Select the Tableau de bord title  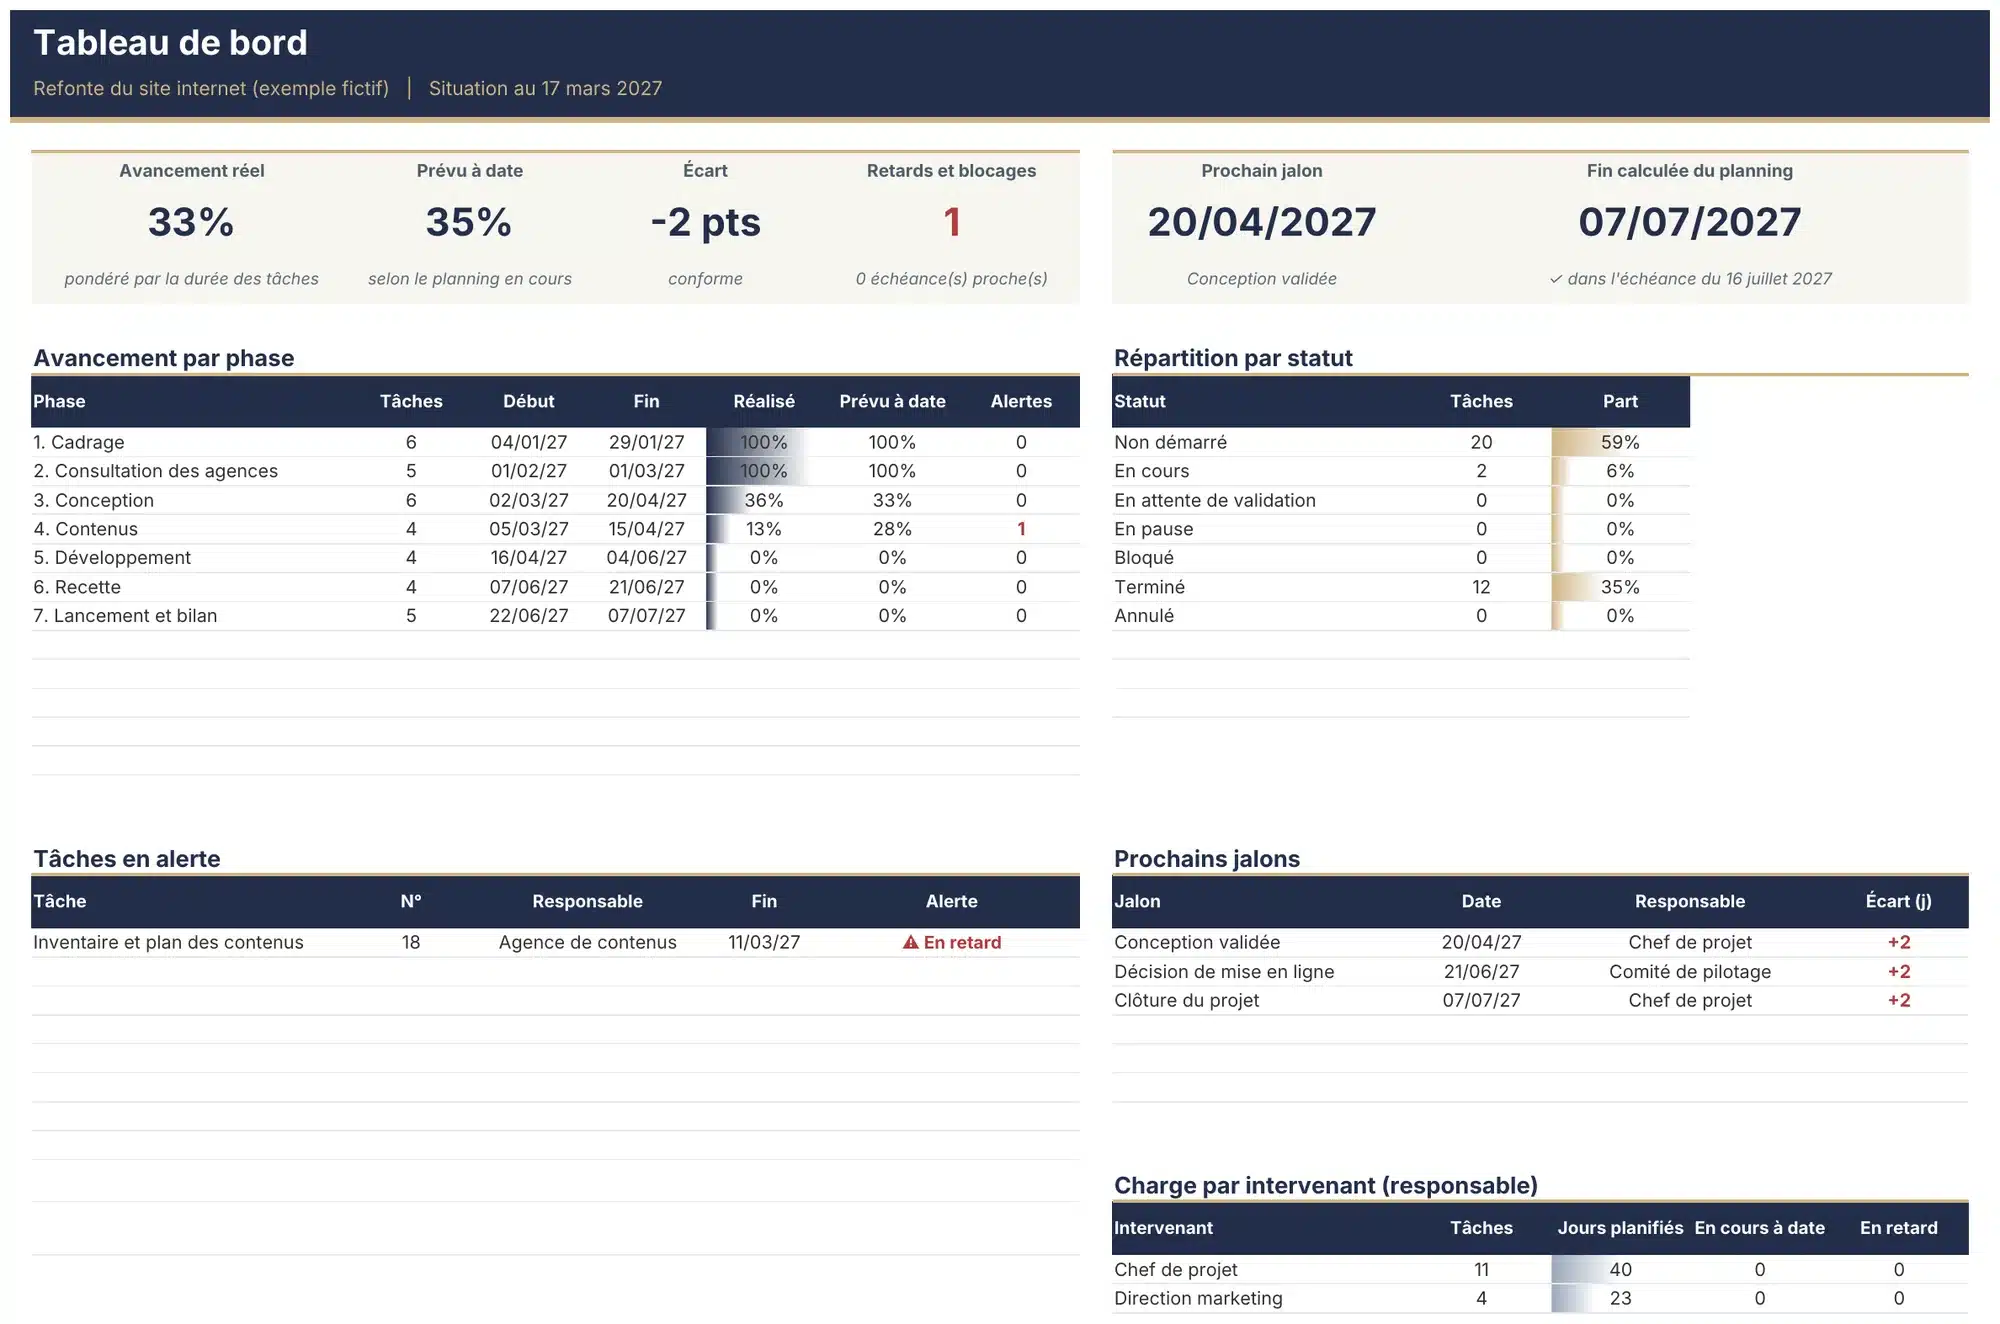pyautogui.click(x=170, y=43)
